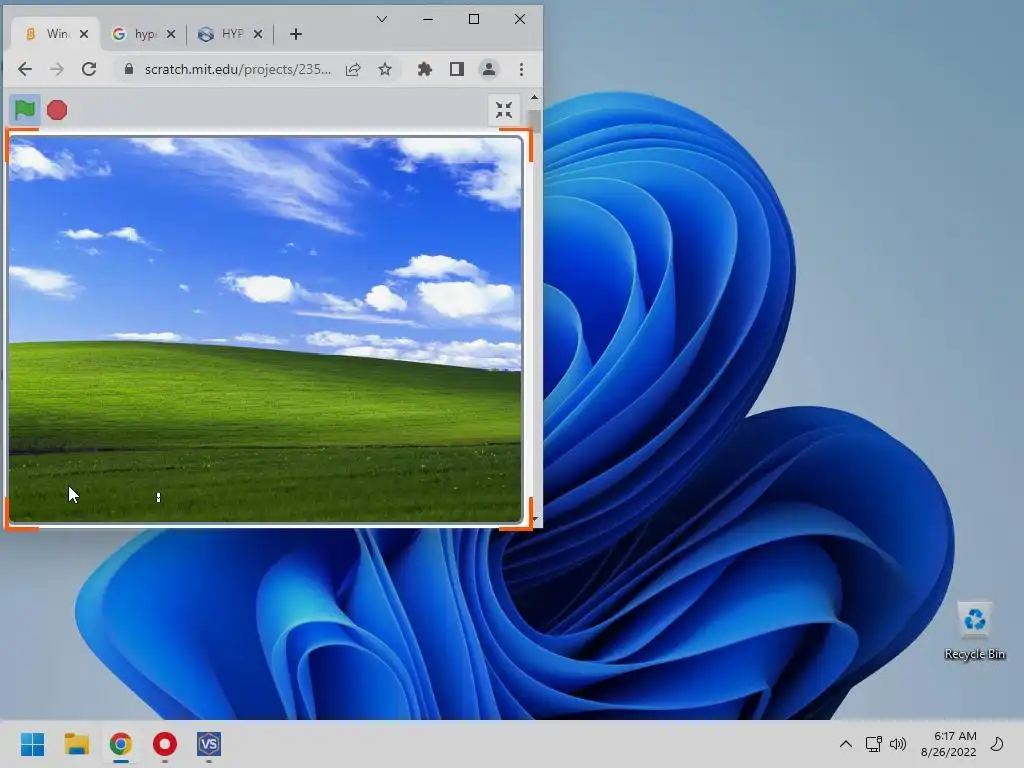View site information lock icon

(x=129, y=69)
